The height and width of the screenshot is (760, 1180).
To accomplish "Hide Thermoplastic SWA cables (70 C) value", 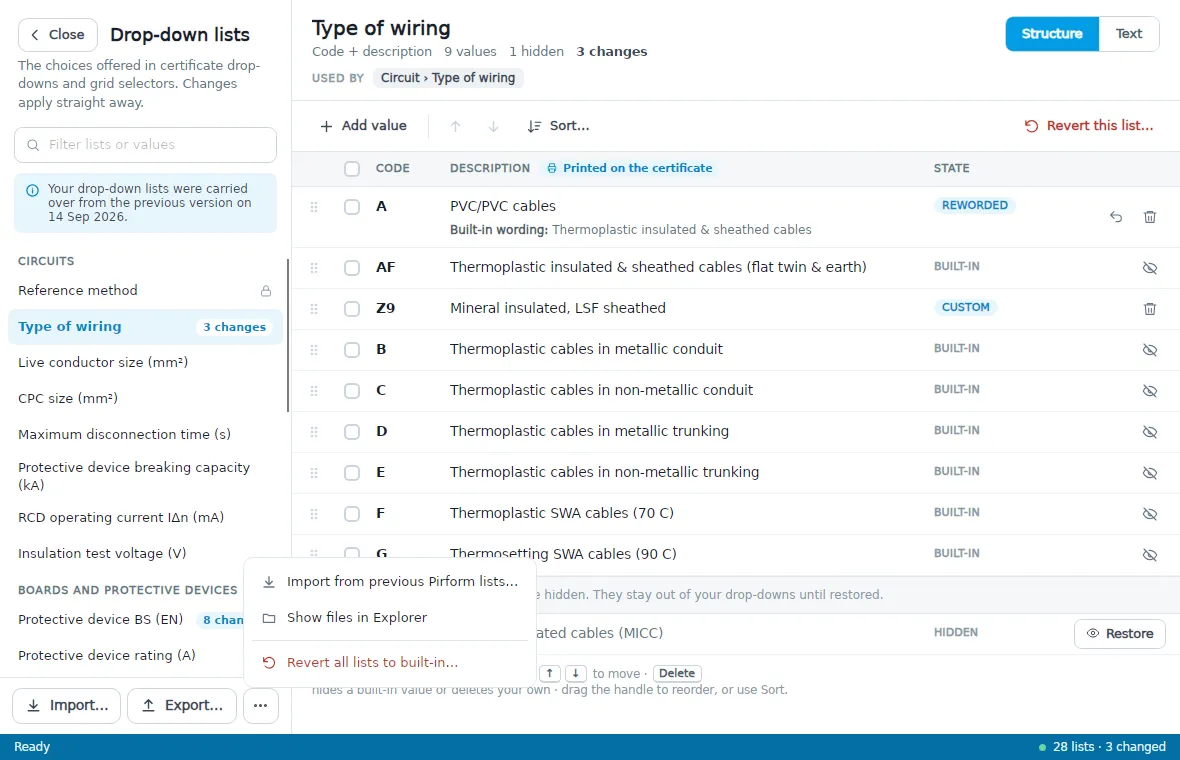I will click(1149, 514).
